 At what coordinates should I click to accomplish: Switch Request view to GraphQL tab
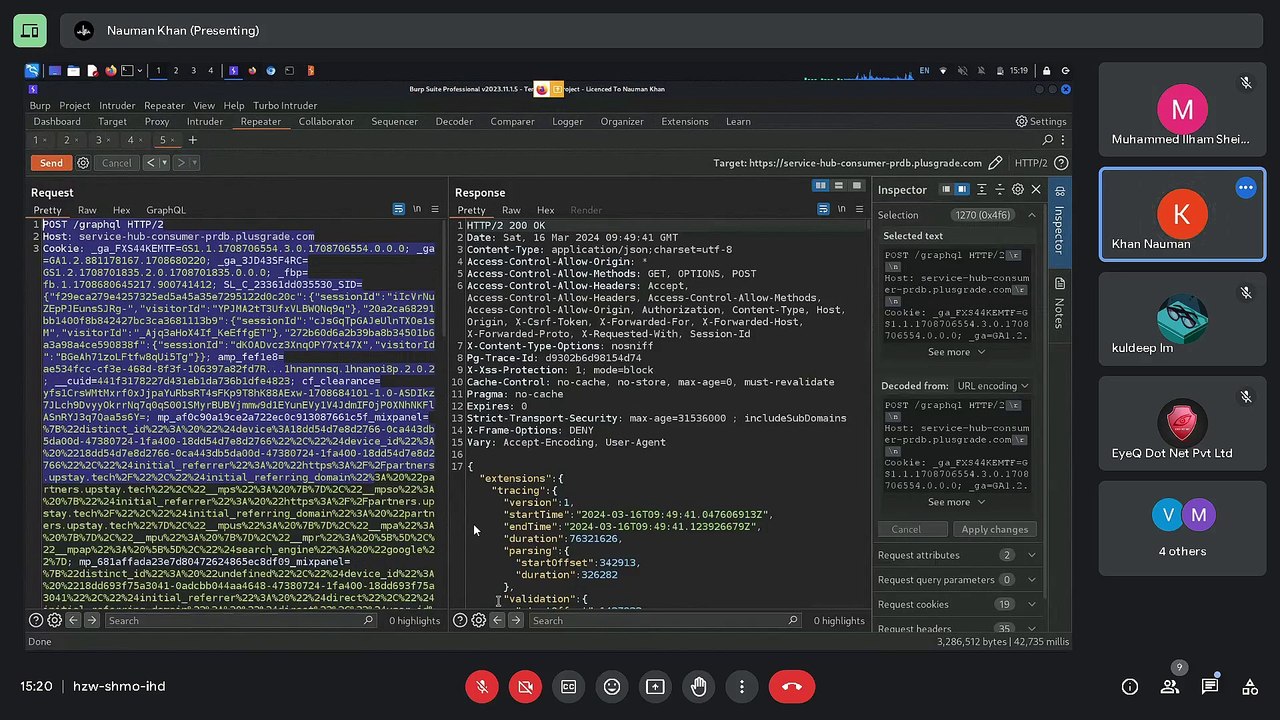(x=166, y=210)
